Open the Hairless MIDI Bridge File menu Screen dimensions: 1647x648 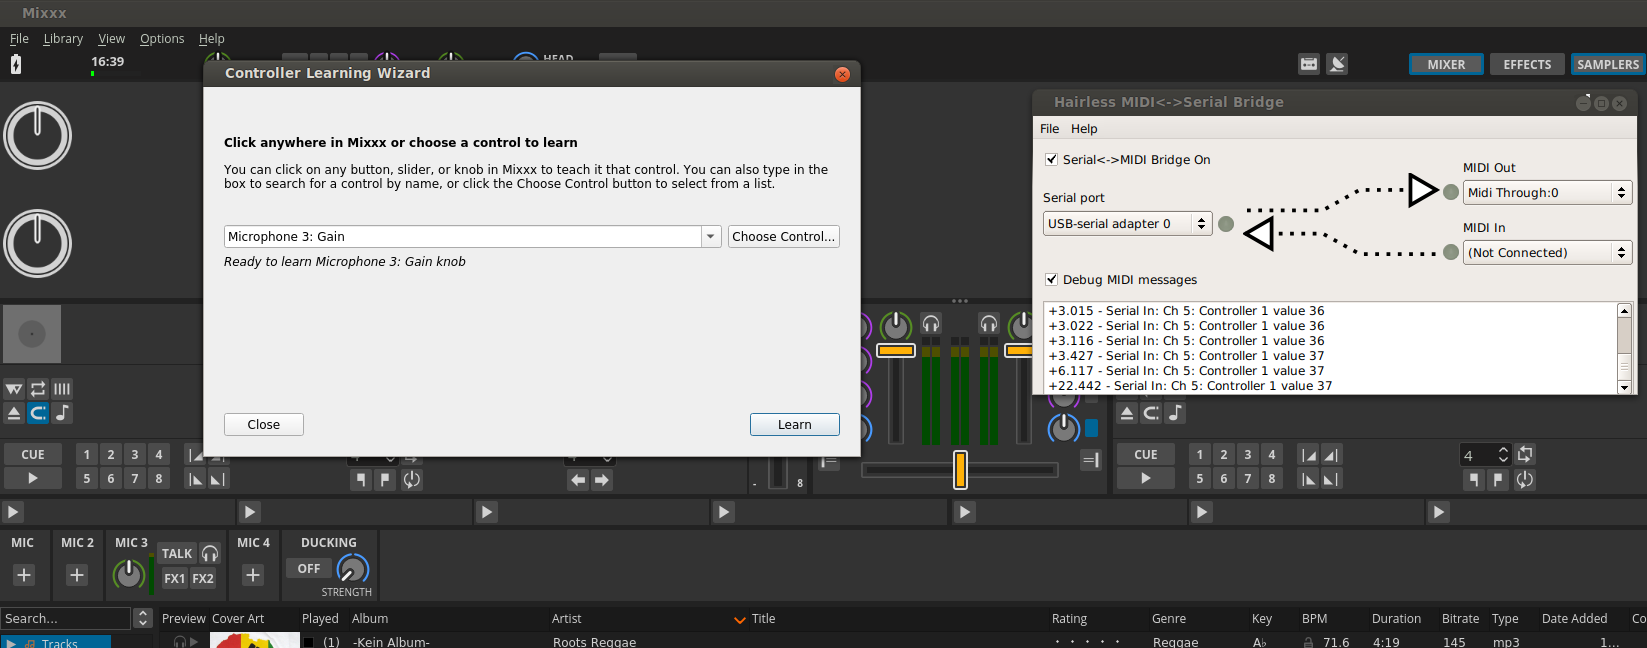(x=1049, y=129)
